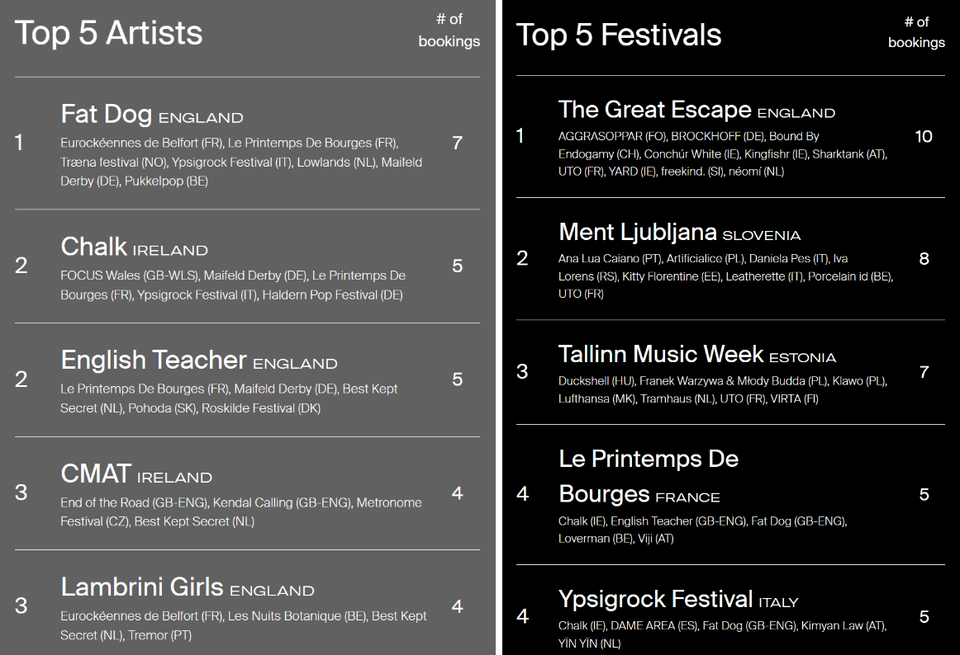Open Lambrini Girls artist entry
The image size is (960, 655).
(142, 587)
